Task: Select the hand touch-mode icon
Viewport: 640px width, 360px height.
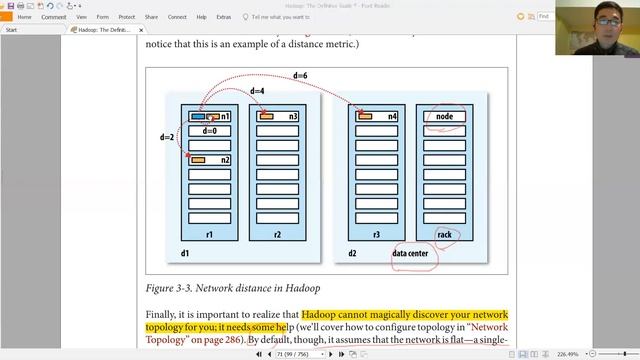Action: (x=70, y=6)
